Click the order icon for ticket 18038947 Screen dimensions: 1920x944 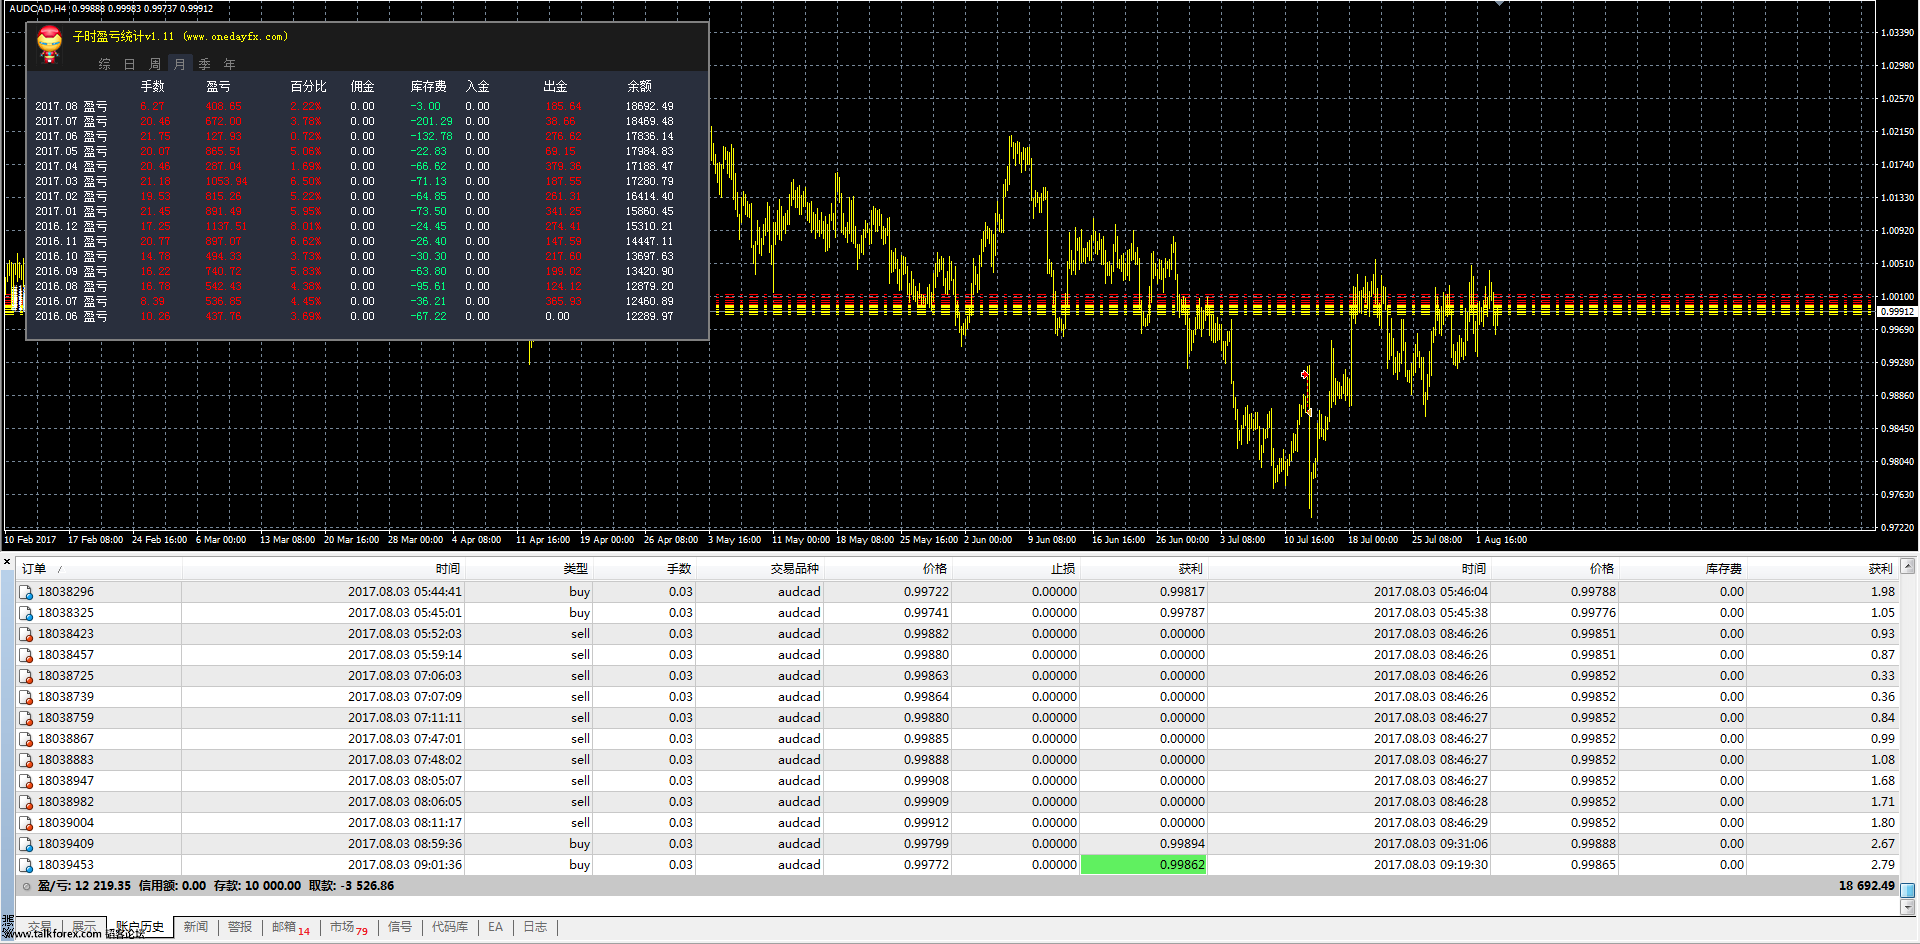tap(26, 781)
